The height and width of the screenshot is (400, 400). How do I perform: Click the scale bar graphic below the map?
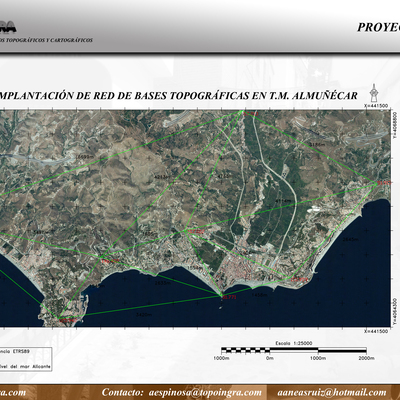point(294,350)
